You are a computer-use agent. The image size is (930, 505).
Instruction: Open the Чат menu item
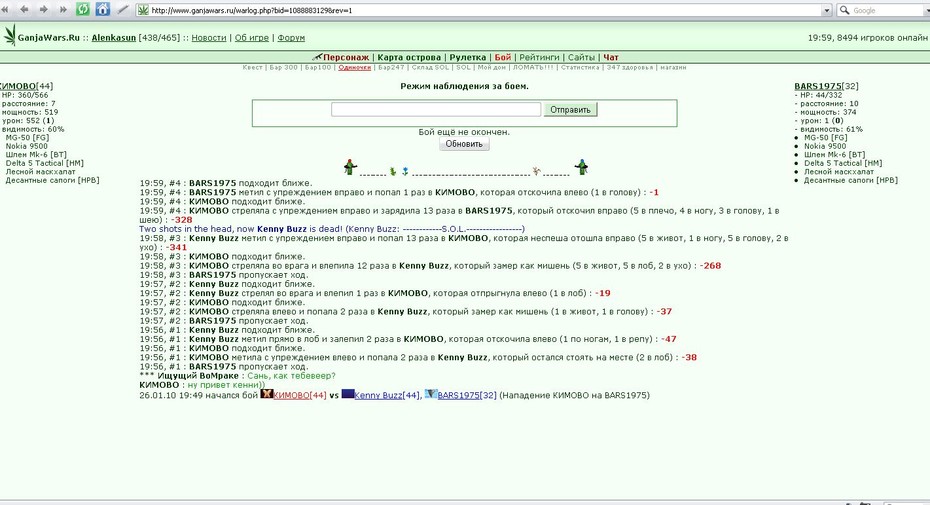tap(611, 58)
